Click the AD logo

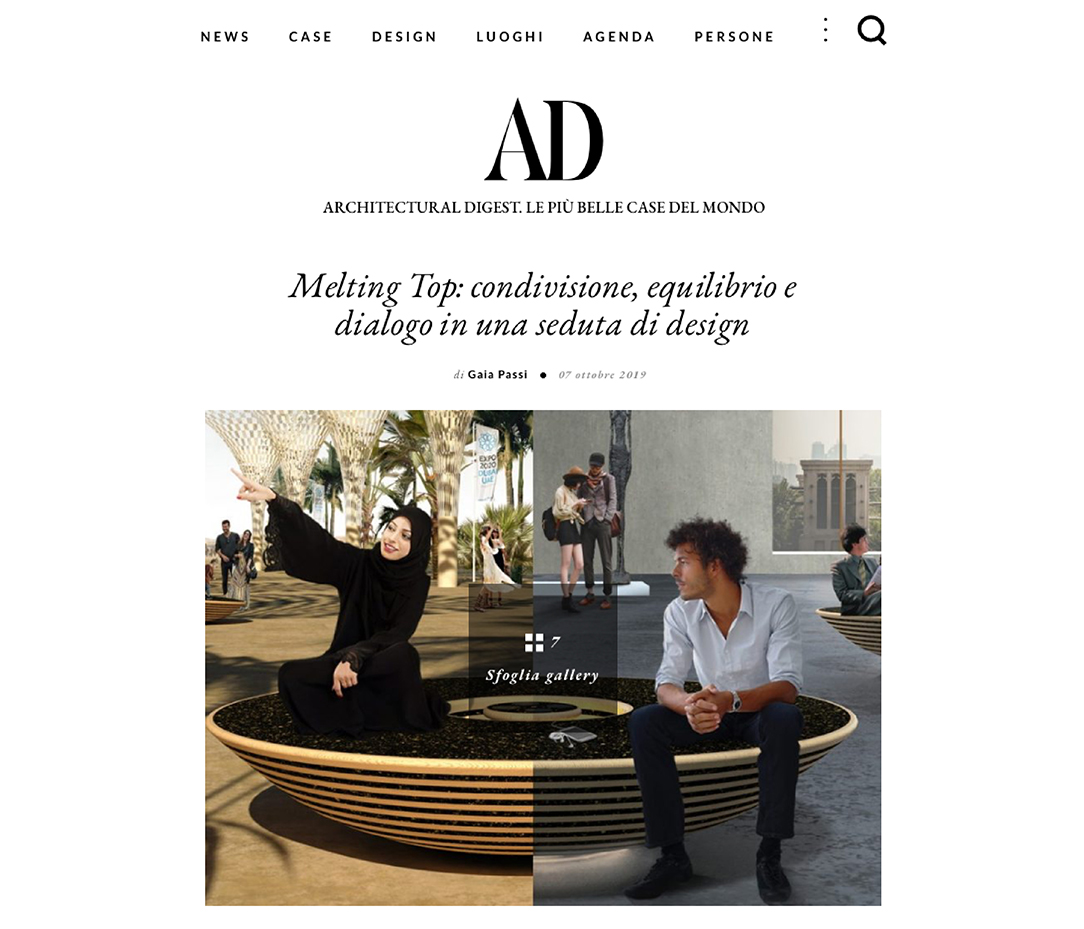click(543, 140)
